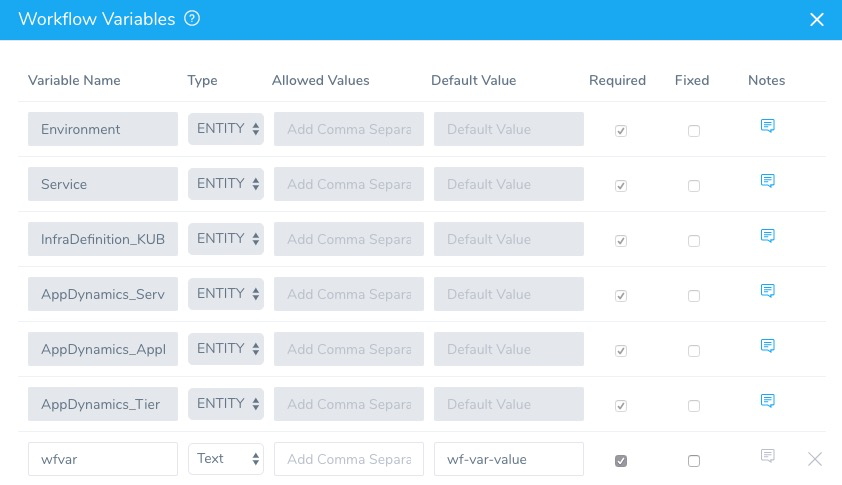Toggle Required checkbox for the Service row
Viewport: 842px width, 485px height.
pos(621,186)
